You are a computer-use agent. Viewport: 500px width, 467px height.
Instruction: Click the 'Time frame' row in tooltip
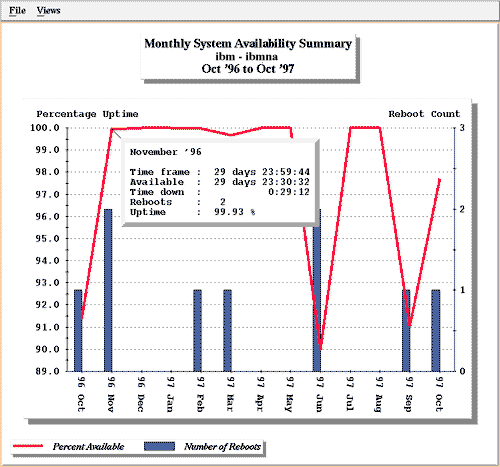point(220,172)
